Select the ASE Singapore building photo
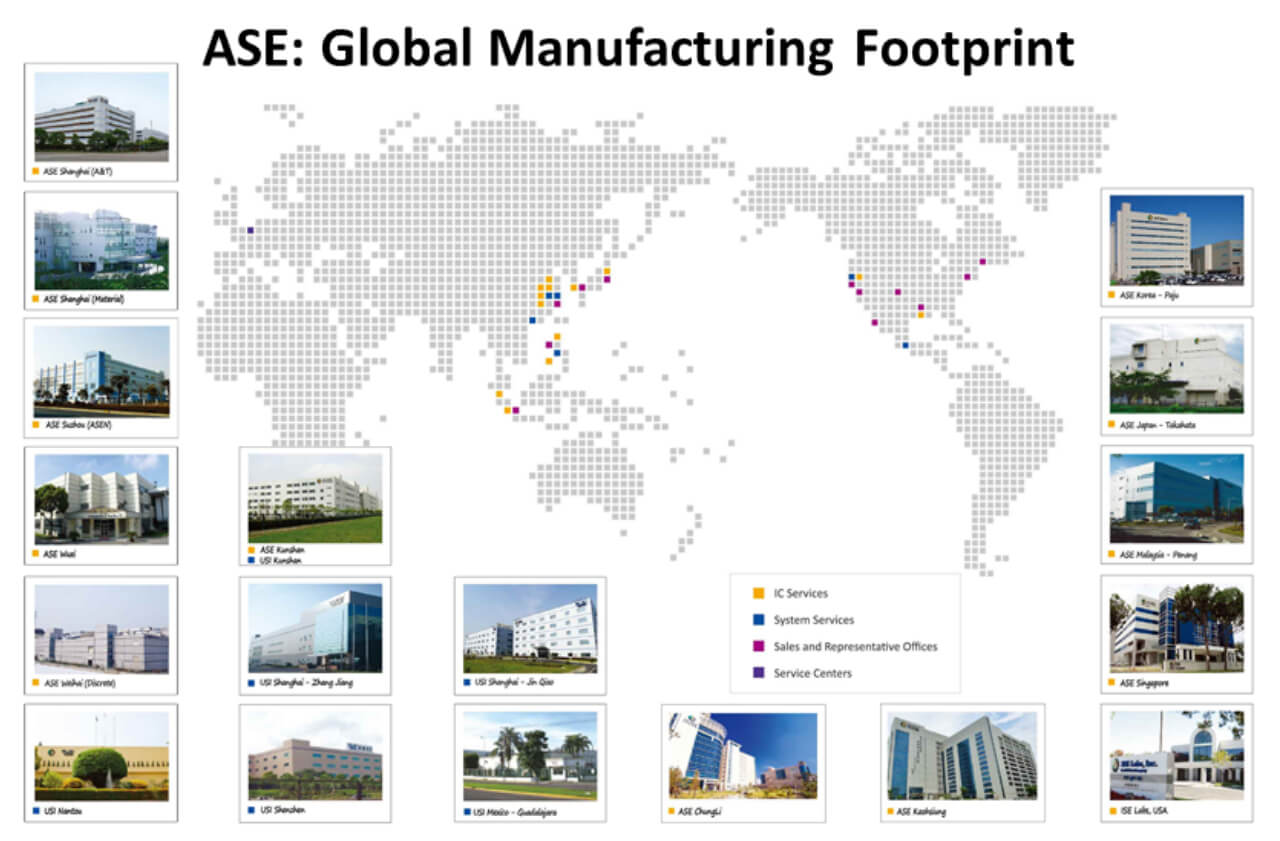 pos(1177,628)
